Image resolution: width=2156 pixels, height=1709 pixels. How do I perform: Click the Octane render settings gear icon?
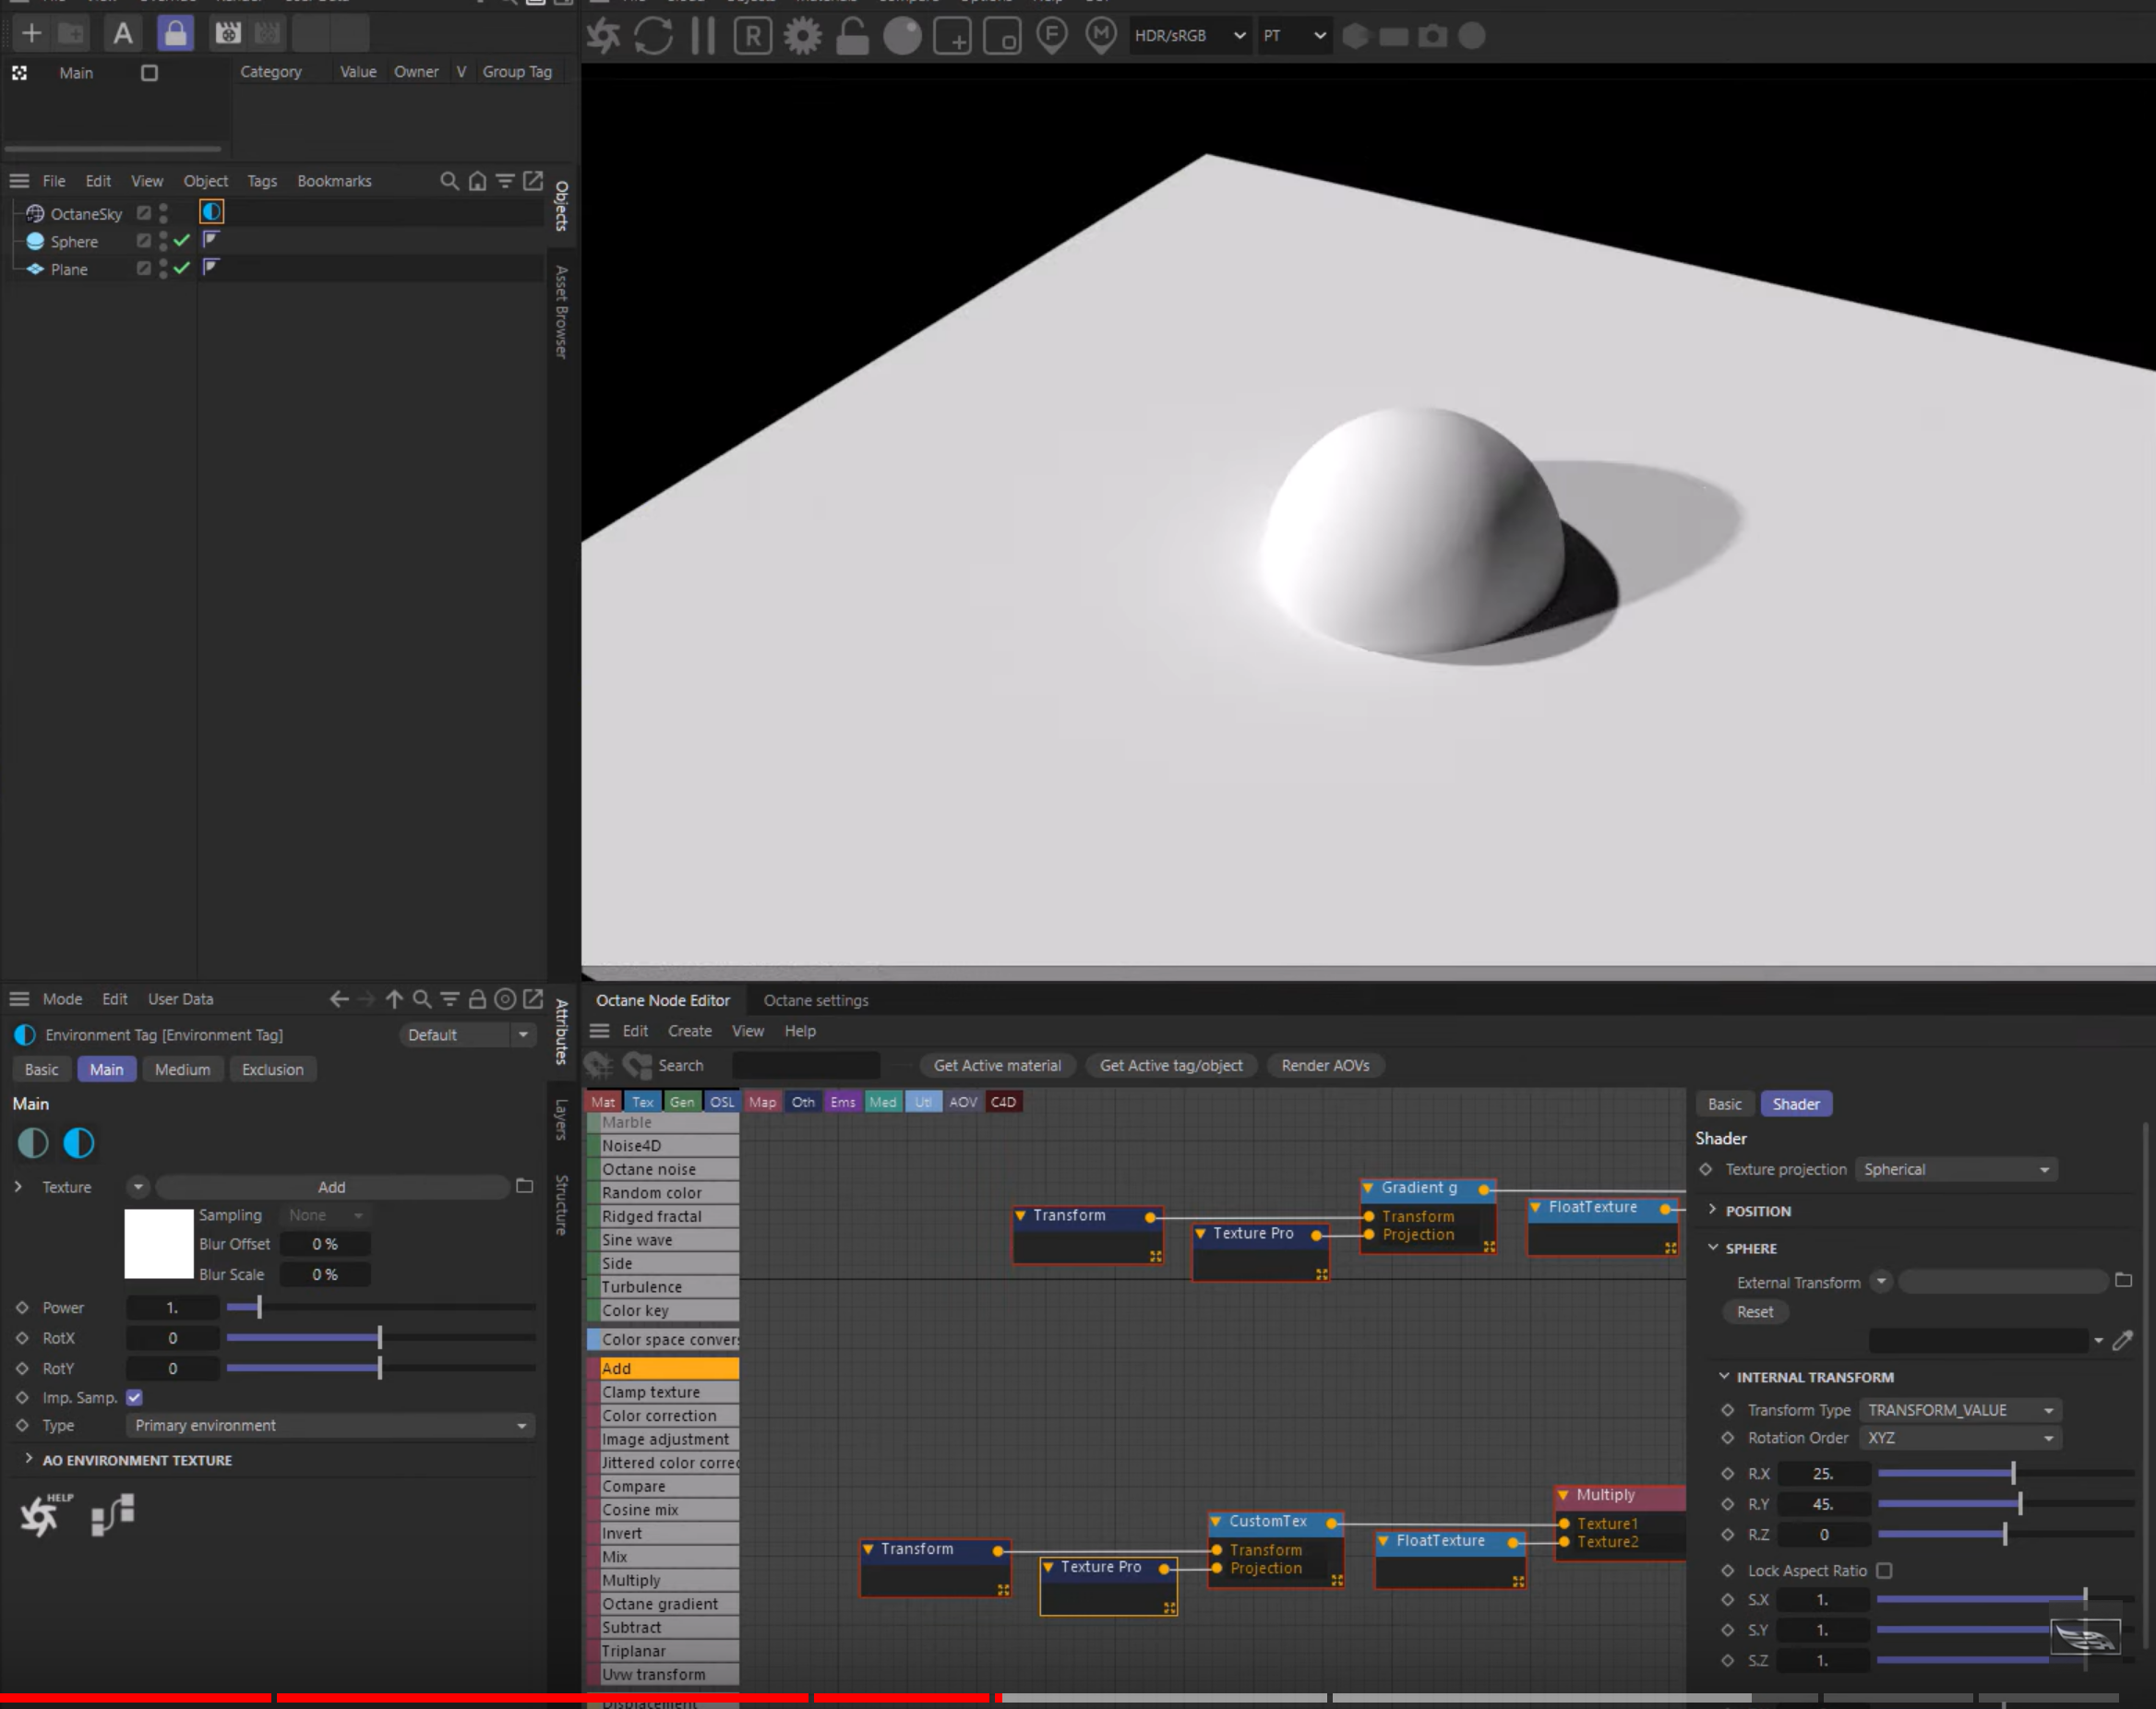tap(802, 36)
